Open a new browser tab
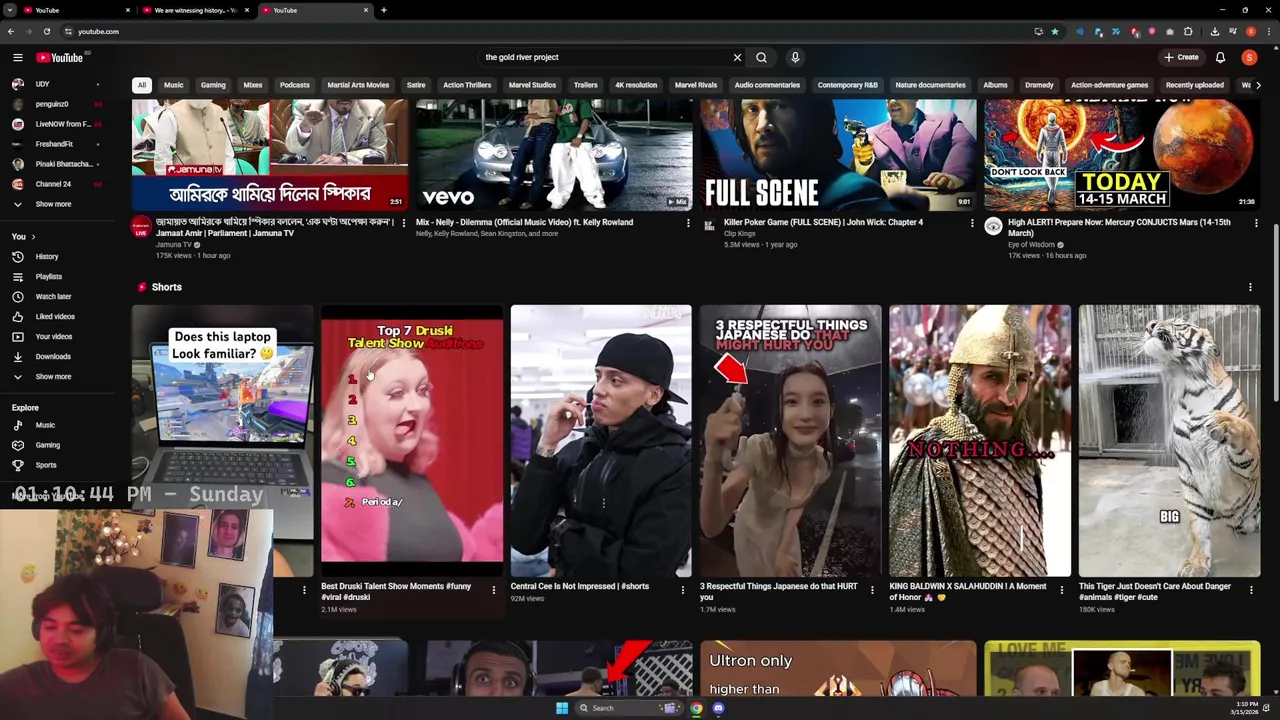 [384, 10]
